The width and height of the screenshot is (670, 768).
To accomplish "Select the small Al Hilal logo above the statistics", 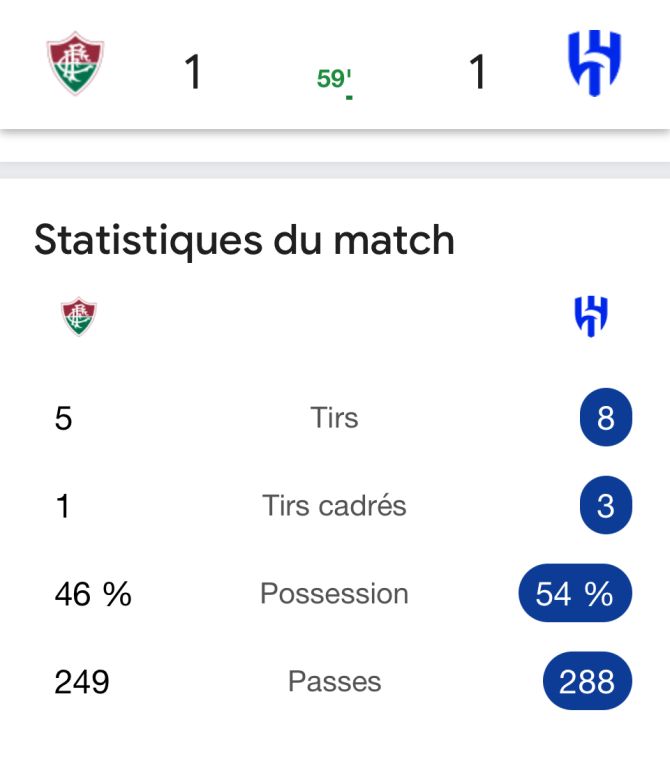I will click(x=590, y=317).
